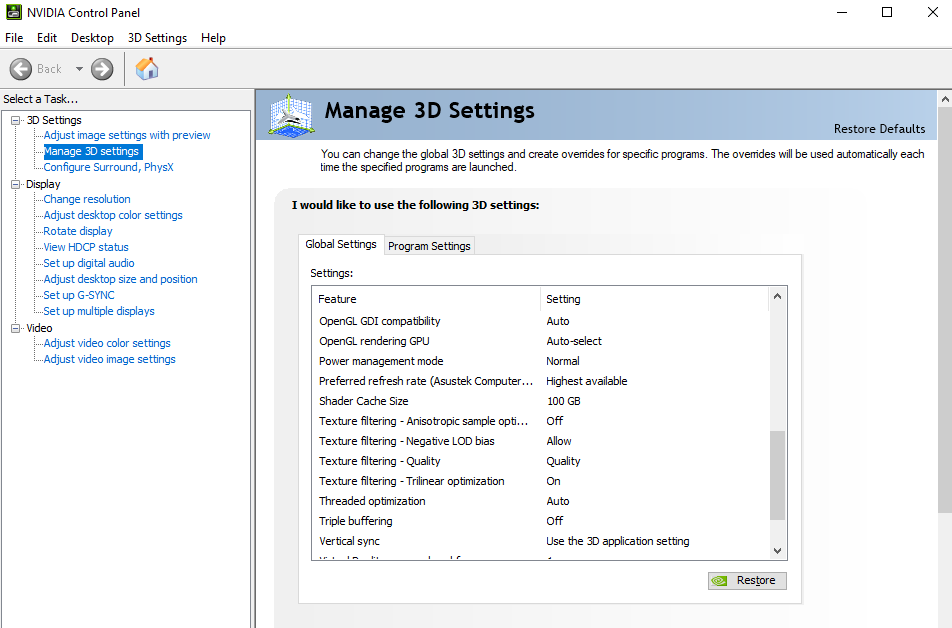Open the File menu
The image size is (952, 628).
point(14,38)
